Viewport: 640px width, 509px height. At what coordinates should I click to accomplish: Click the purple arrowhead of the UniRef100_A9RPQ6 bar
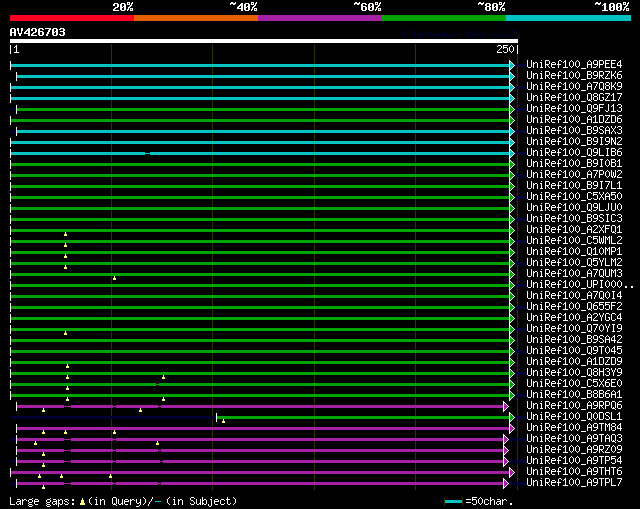coord(506,406)
